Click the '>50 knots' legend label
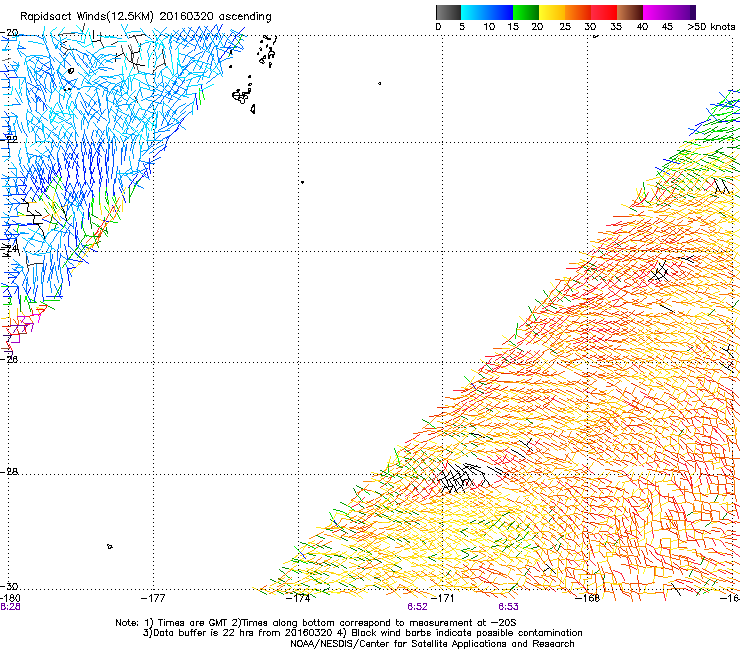This screenshot has height=650, width=740. coord(711,27)
